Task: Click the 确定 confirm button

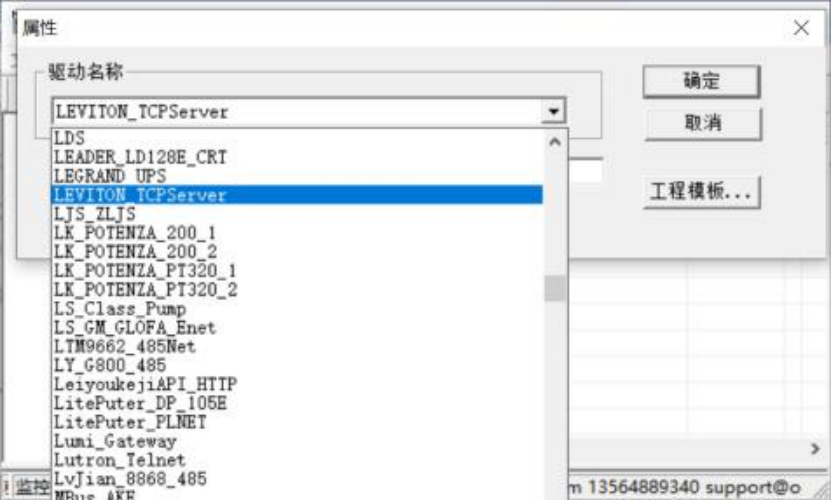Action: point(701,81)
